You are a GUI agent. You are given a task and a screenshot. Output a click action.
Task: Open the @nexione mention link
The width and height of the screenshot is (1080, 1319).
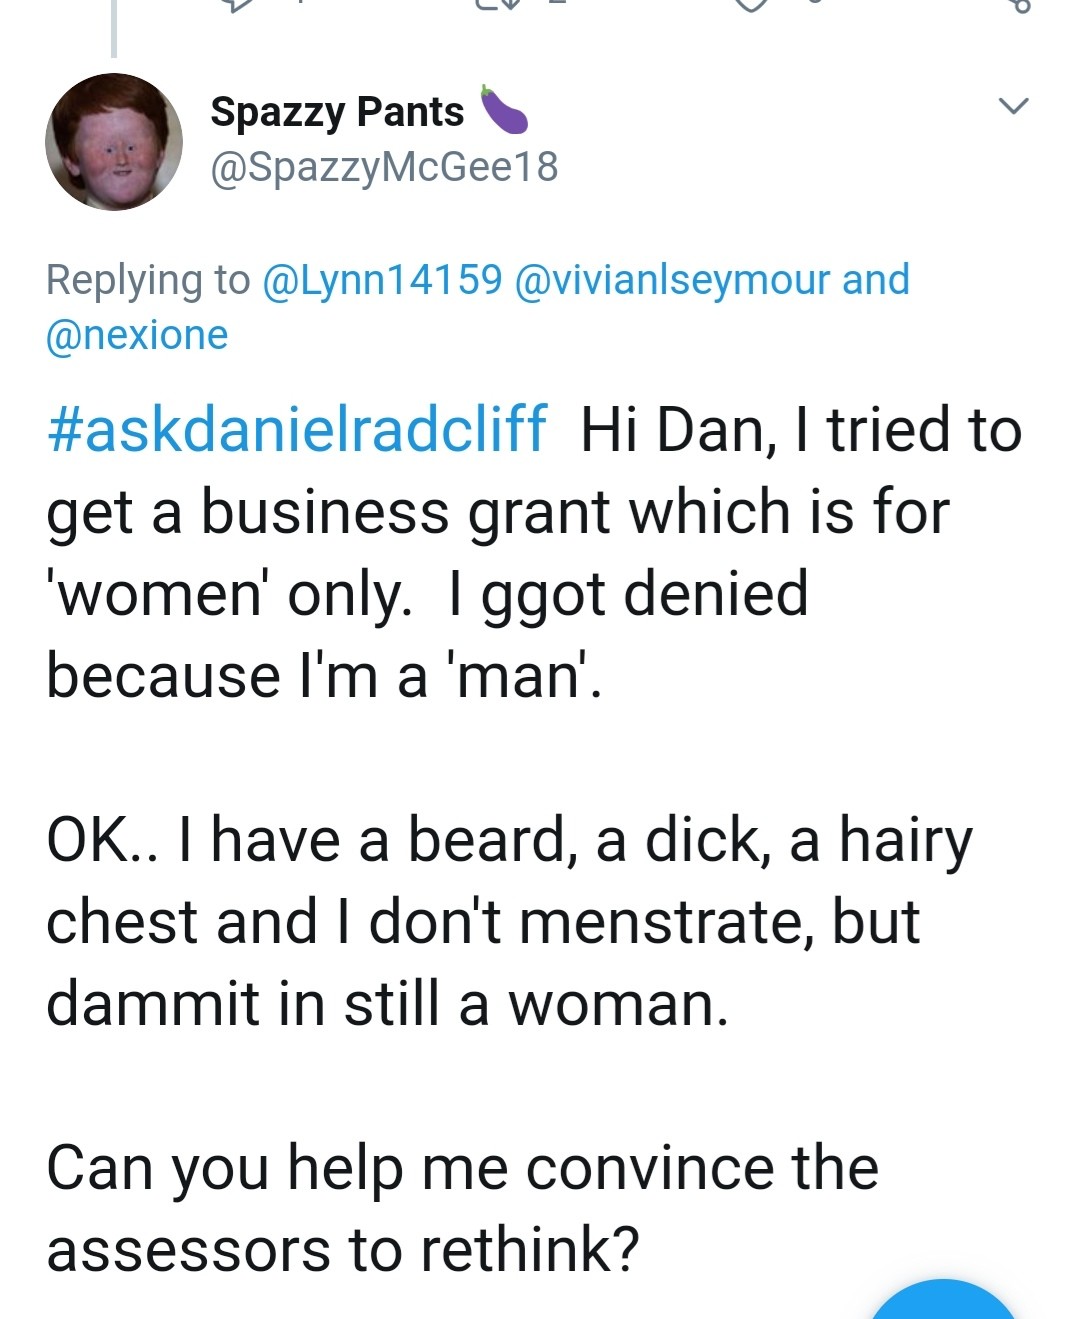click(137, 335)
